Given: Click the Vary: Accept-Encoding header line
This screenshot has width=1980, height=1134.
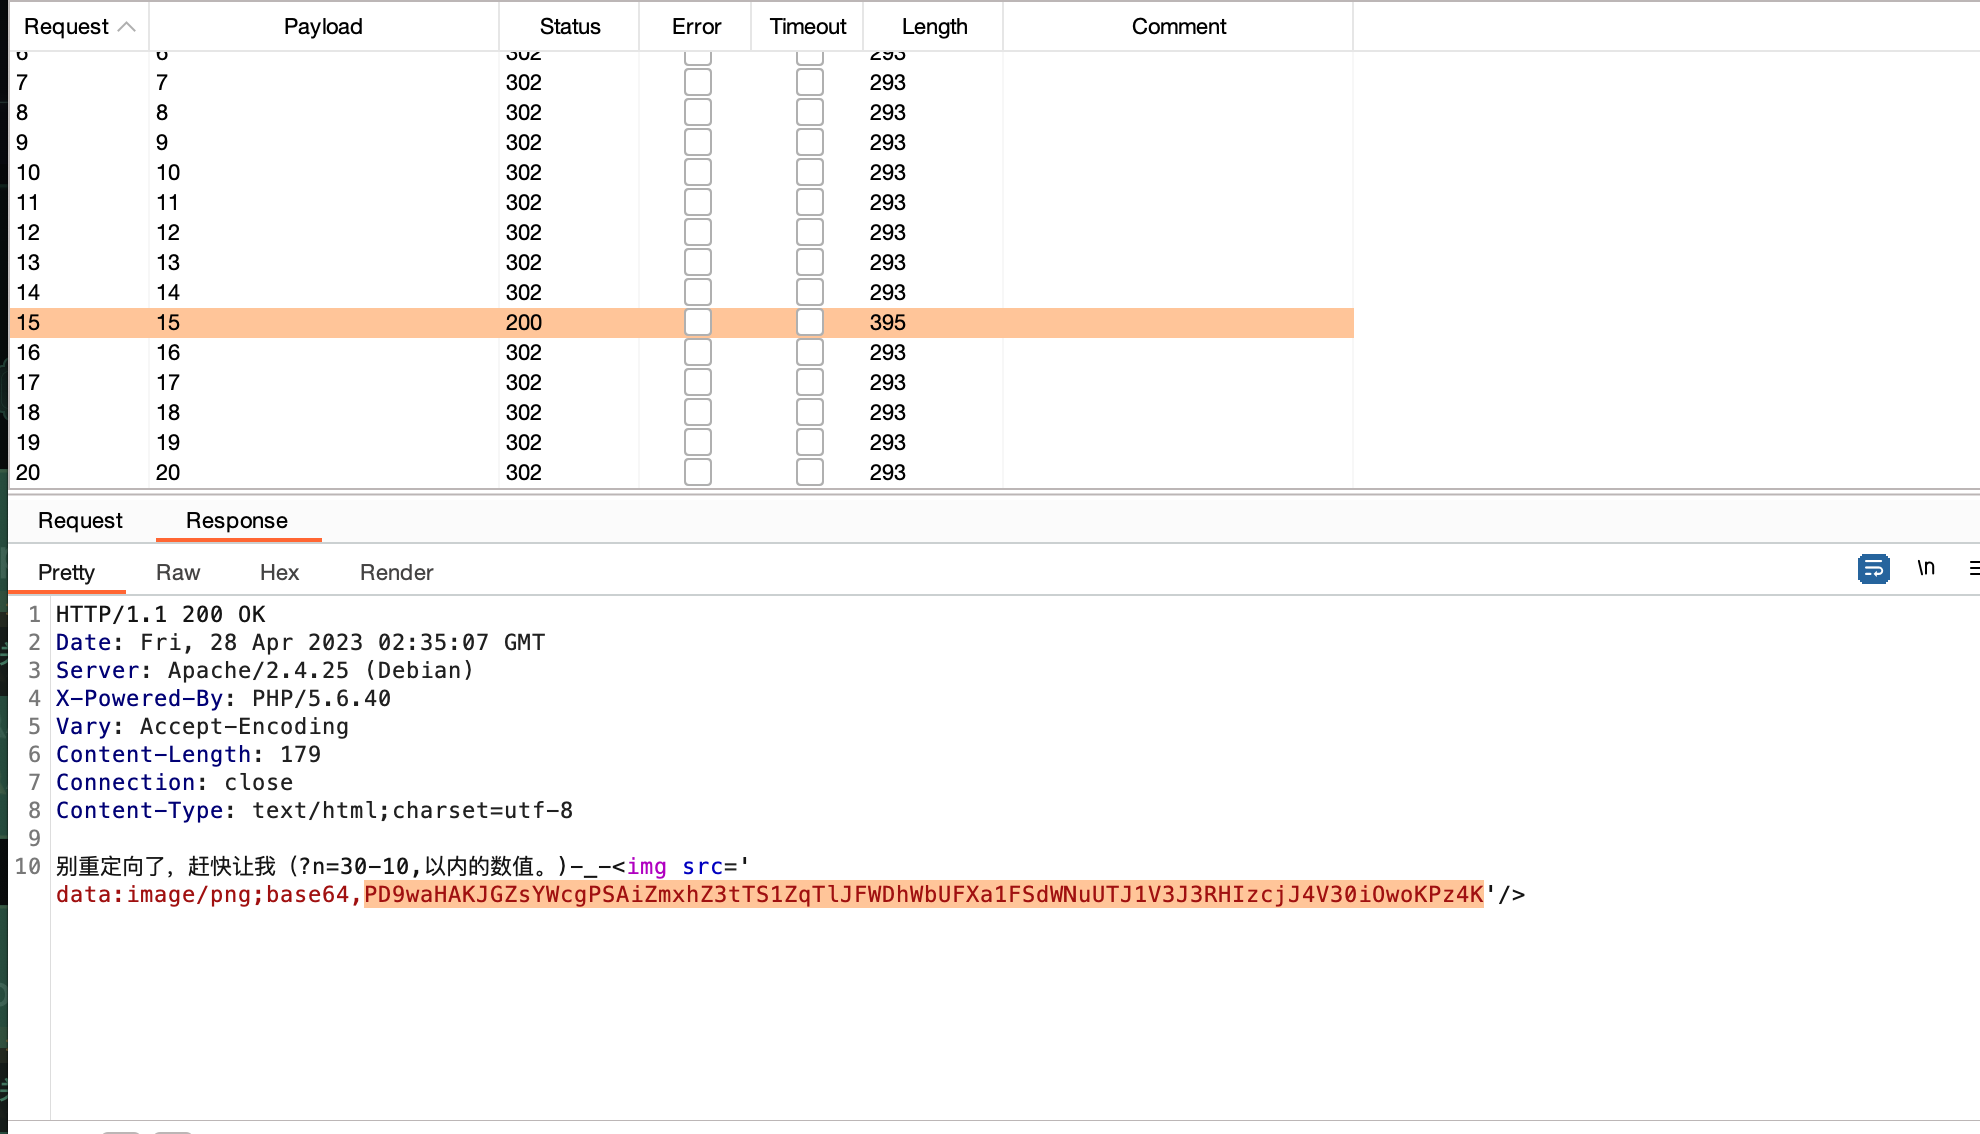Looking at the screenshot, I should (x=202, y=726).
